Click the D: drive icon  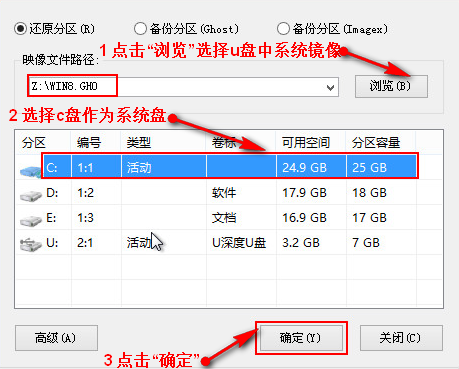click(x=31, y=195)
